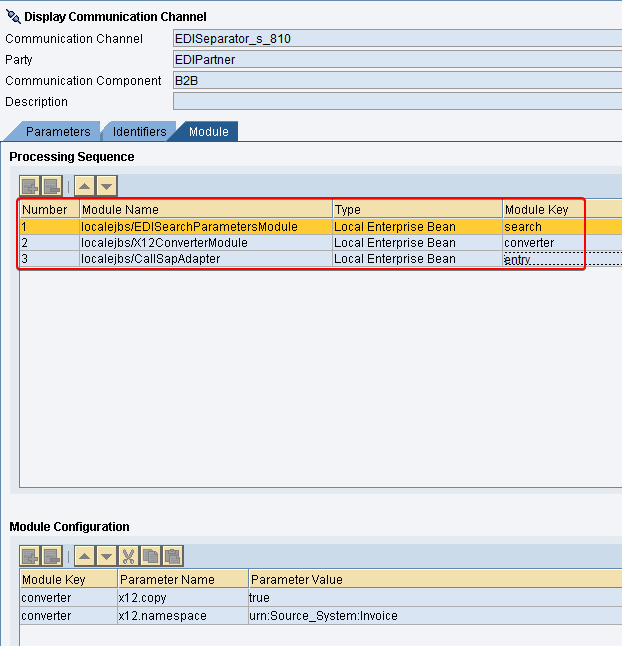Click the Communication Component field B2B

[397, 81]
